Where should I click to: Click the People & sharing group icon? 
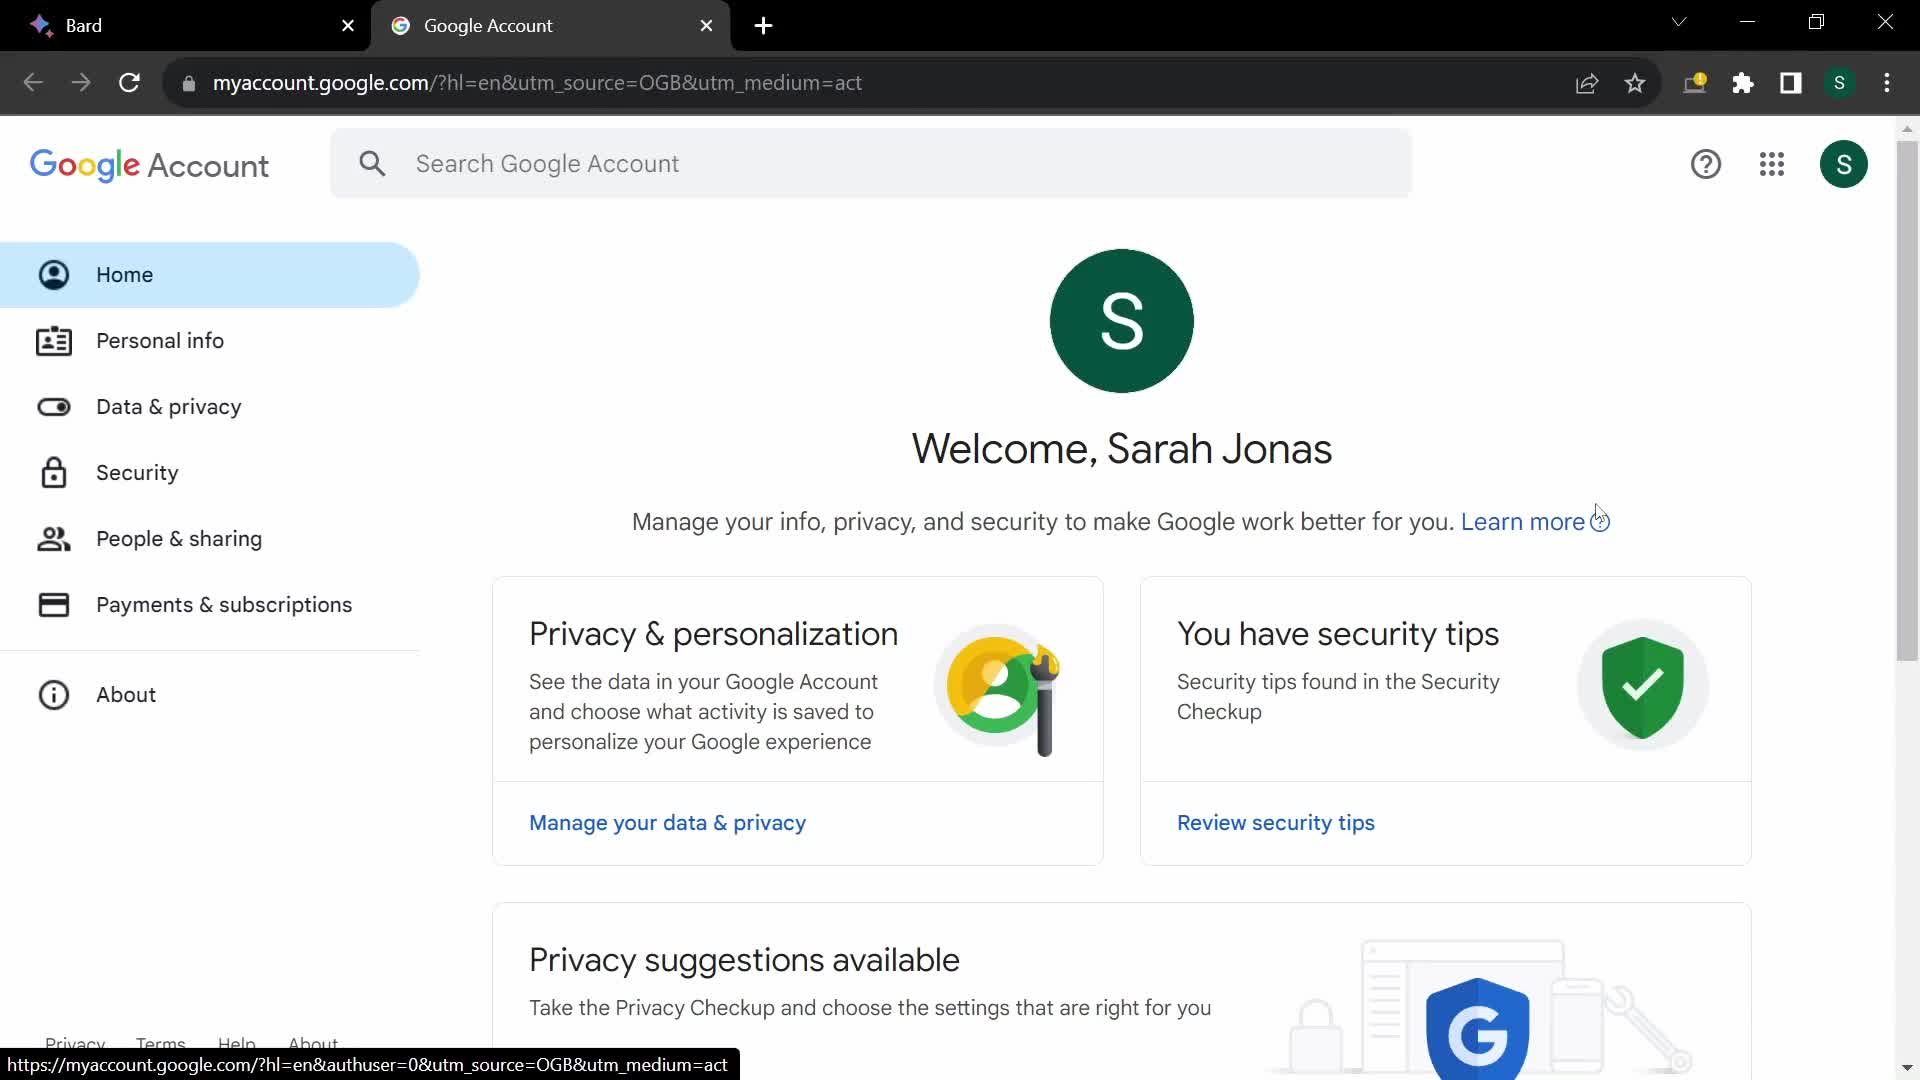[54, 539]
